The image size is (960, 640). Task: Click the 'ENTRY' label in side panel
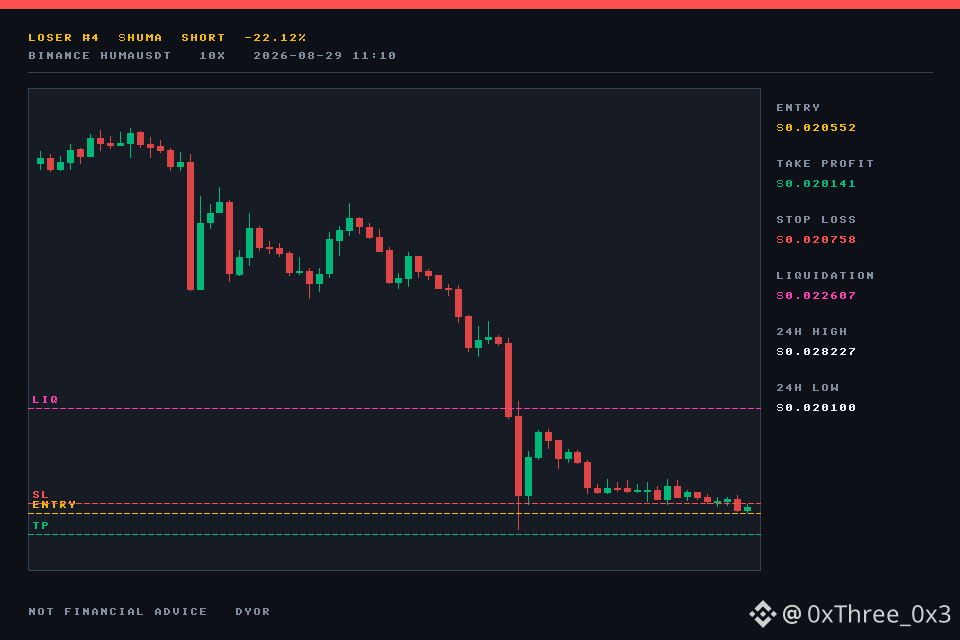[798, 107]
